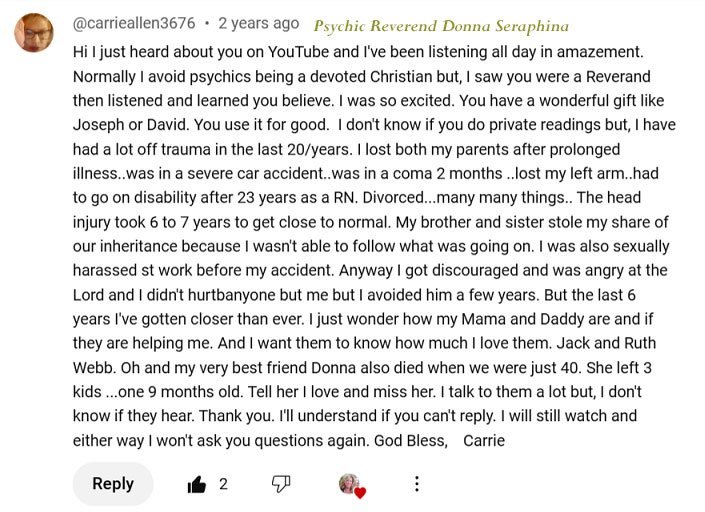Click "Joseph or David" in the comment text
The width and height of the screenshot is (705, 512).
pyautogui.click(x=129, y=125)
